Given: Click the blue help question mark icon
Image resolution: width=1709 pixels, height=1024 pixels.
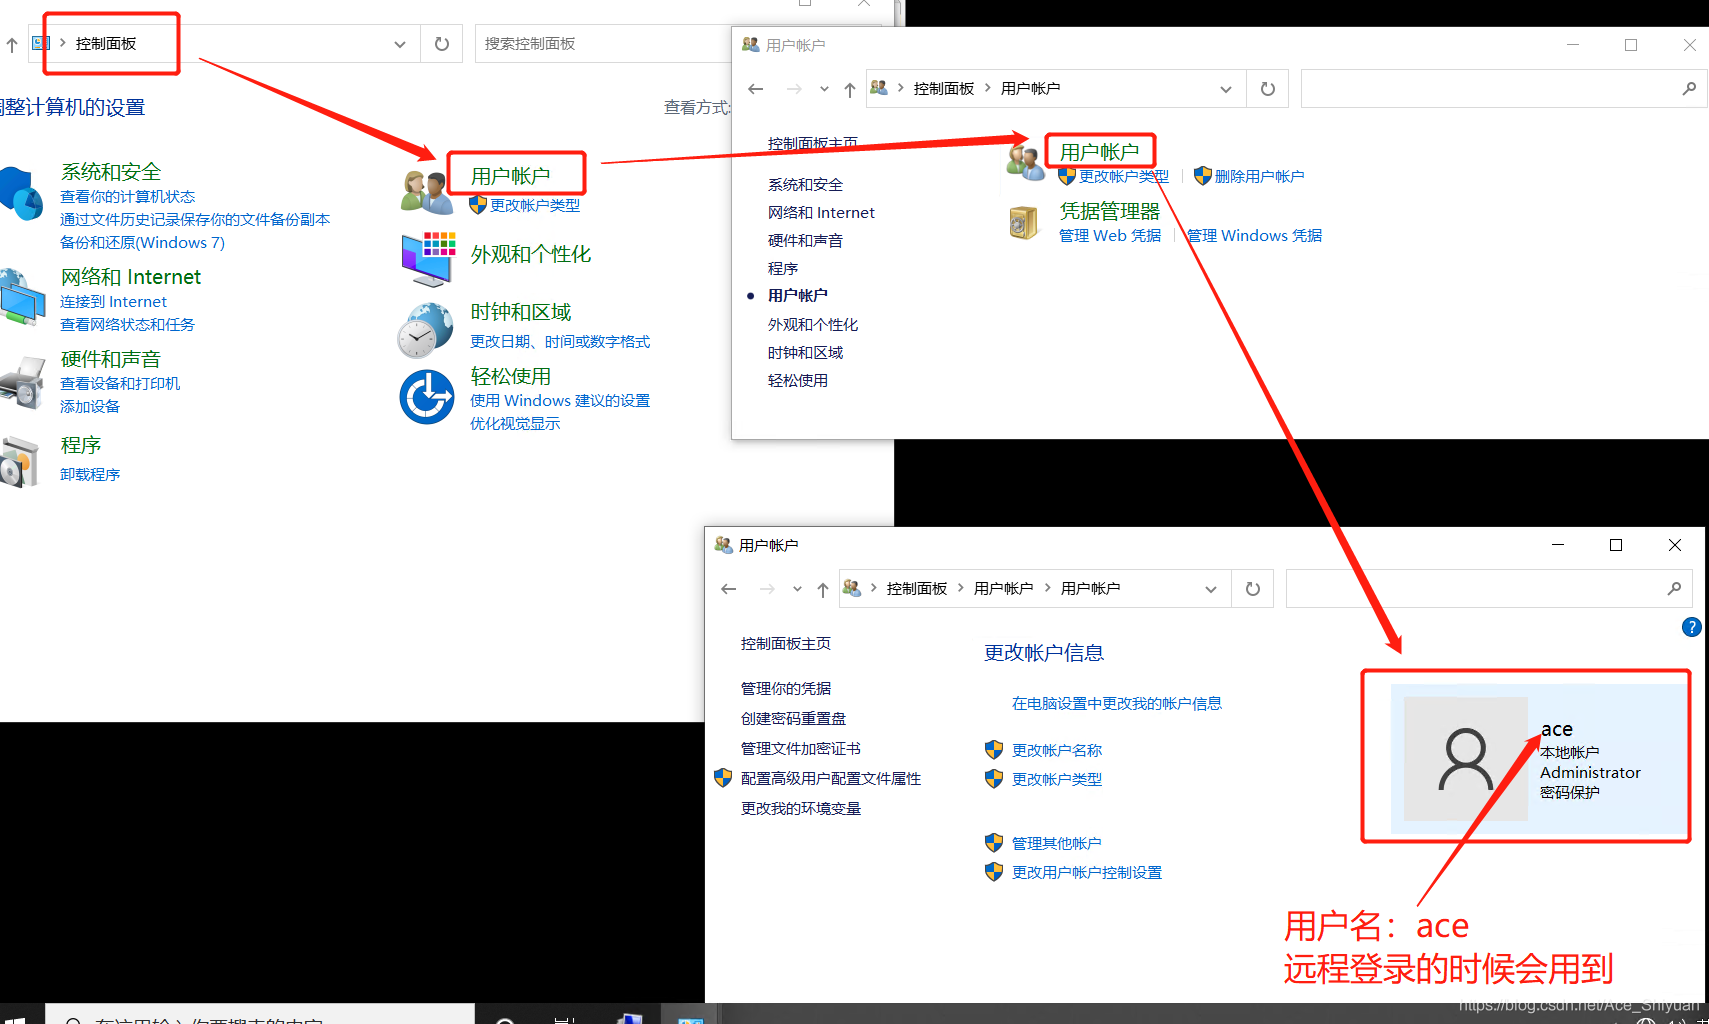Looking at the screenshot, I should click(1691, 627).
